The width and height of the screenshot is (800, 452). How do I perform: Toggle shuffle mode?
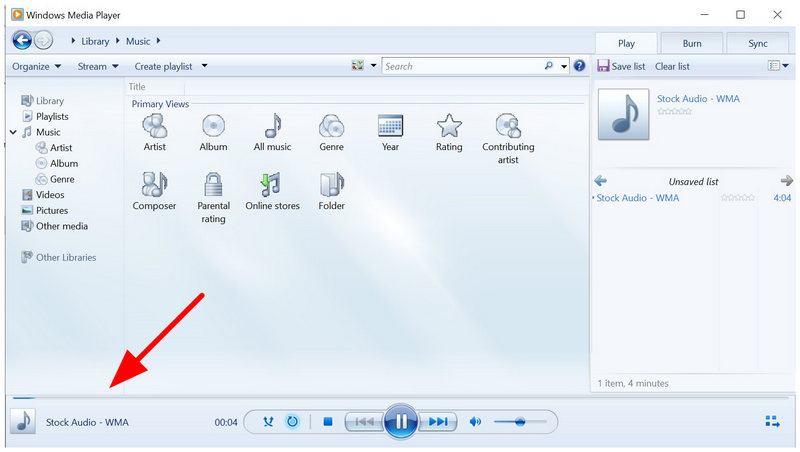point(268,422)
